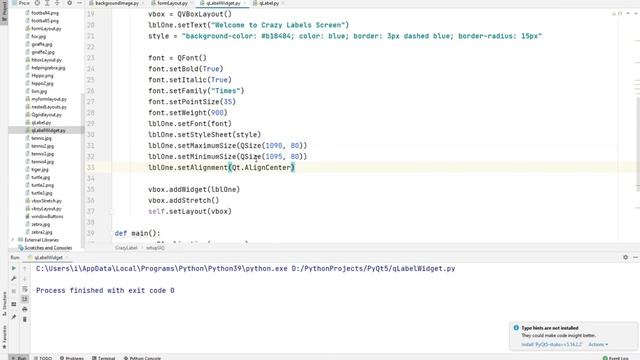Click CrazyLabel in editor breadcrumb
This screenshot has height=360, width=640.
[x=126, y=248]
